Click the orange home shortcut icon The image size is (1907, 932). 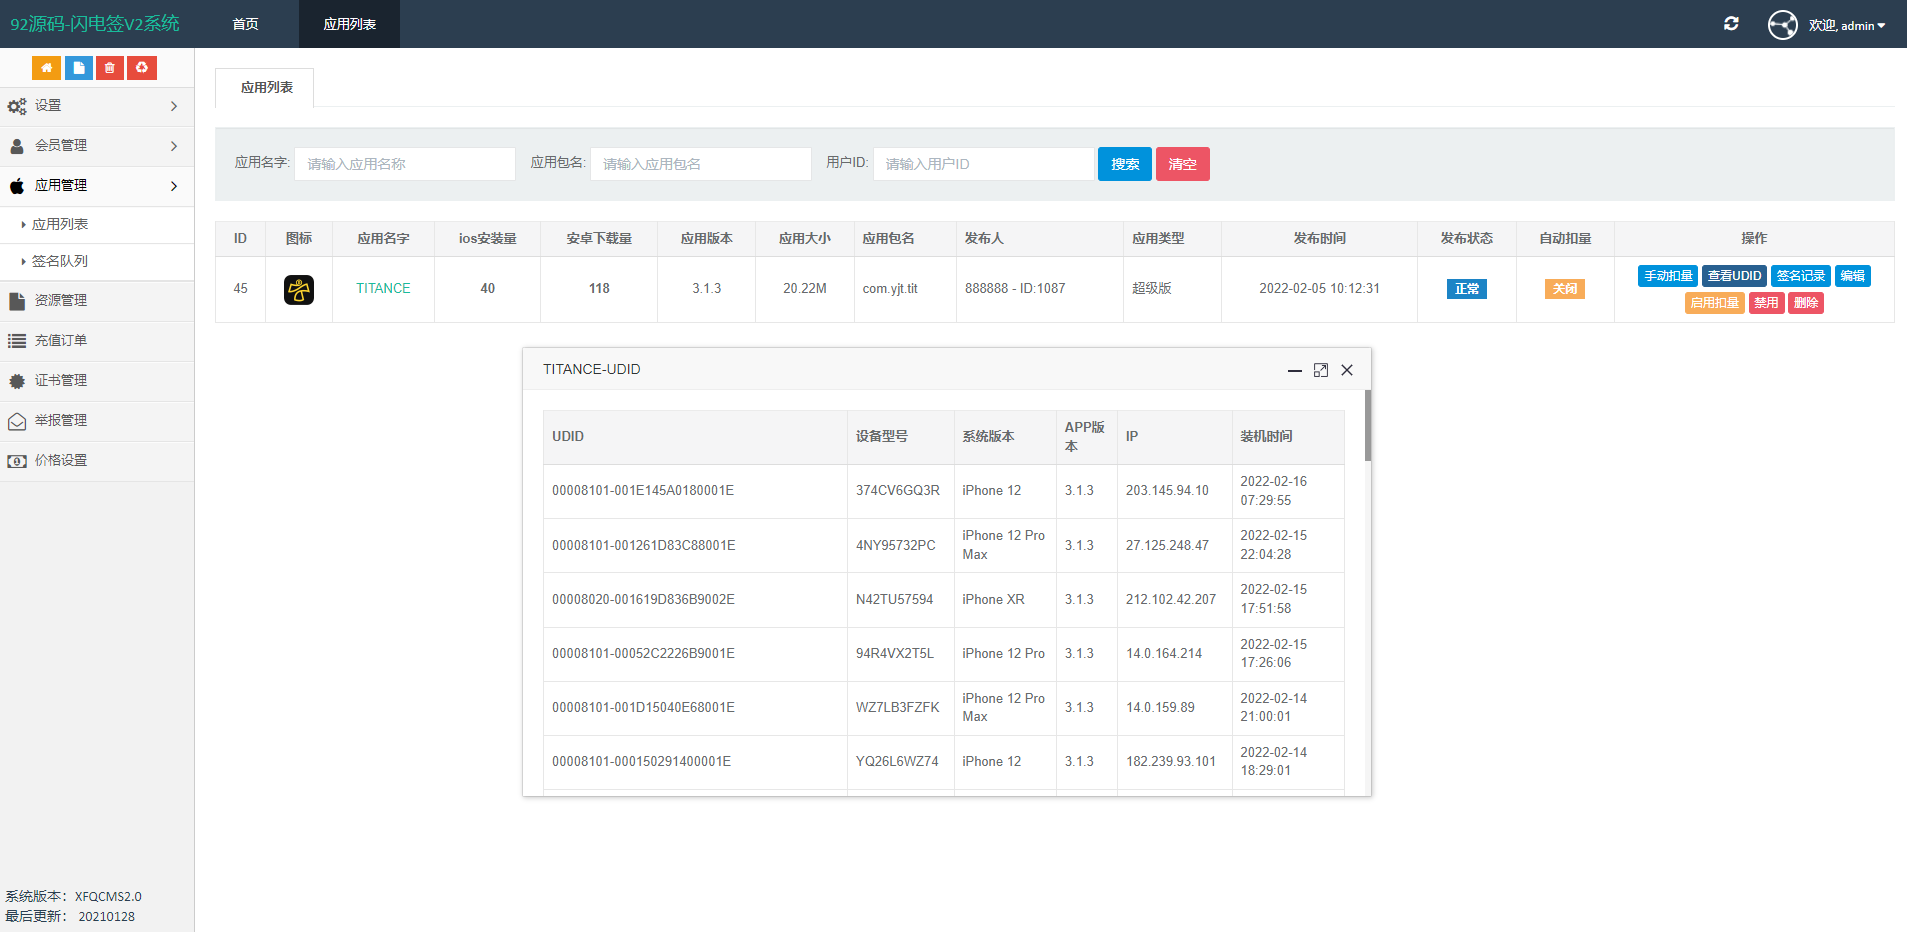tap(46, 68)
